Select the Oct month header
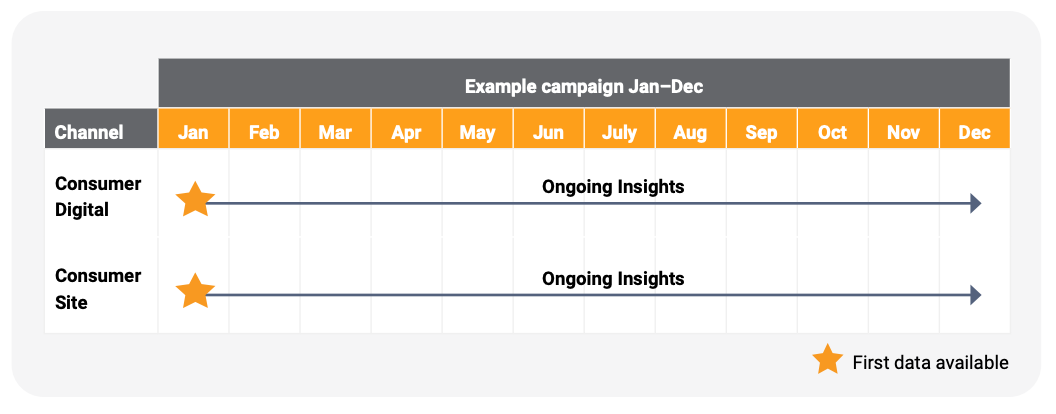 (832, 132)
